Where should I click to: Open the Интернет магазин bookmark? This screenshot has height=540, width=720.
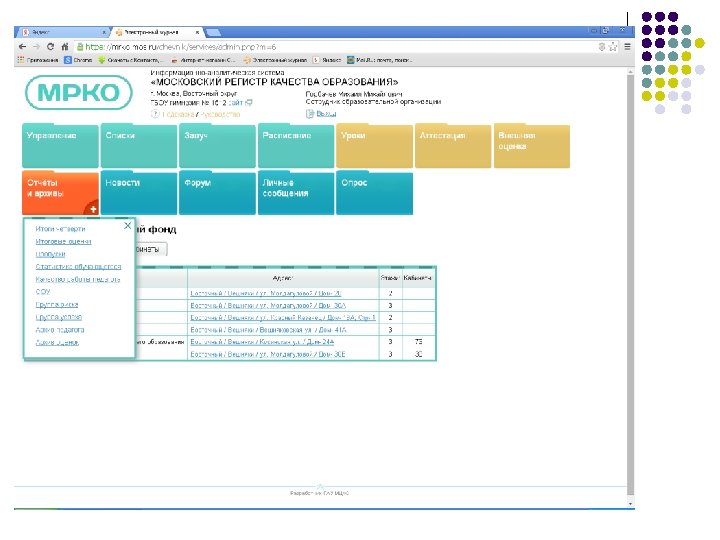203,60
